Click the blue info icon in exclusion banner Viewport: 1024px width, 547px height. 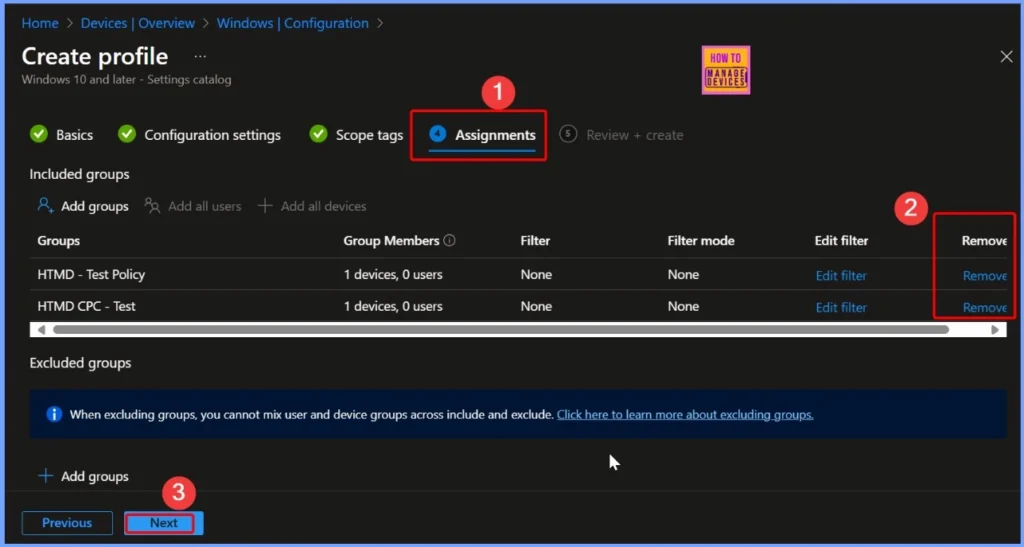point(53,414)
